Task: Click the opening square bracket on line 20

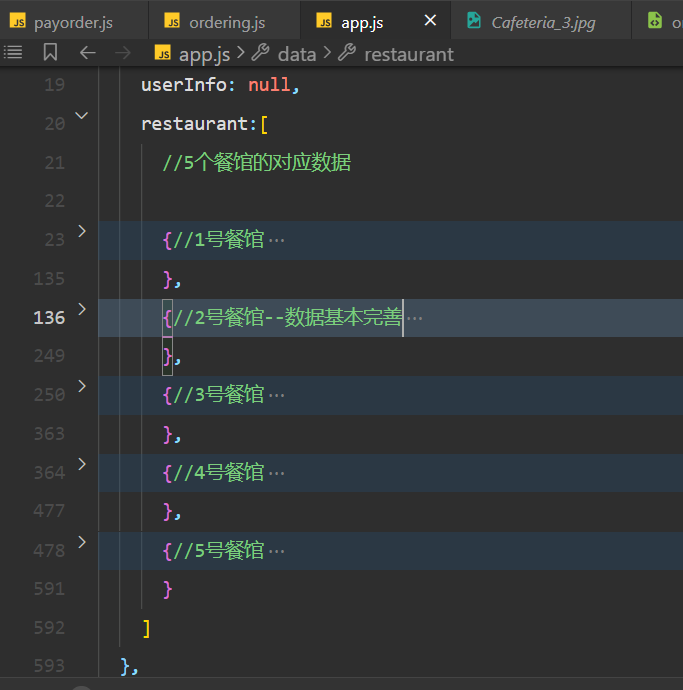Action: (264, 125)
